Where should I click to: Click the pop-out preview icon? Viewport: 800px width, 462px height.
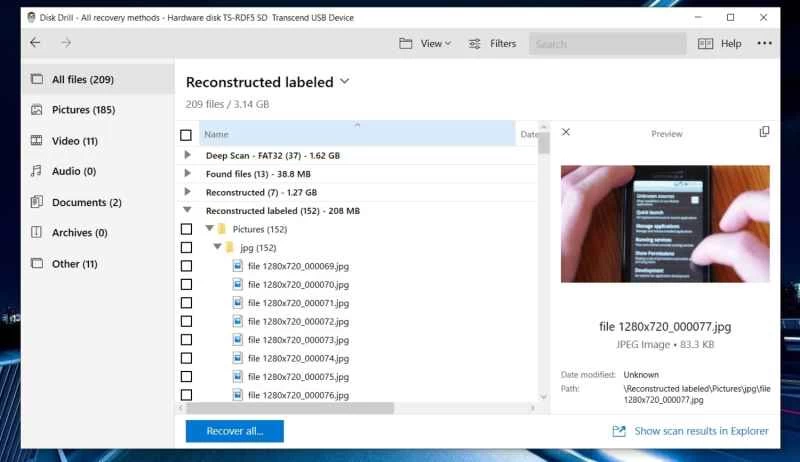tap(764, 132)
